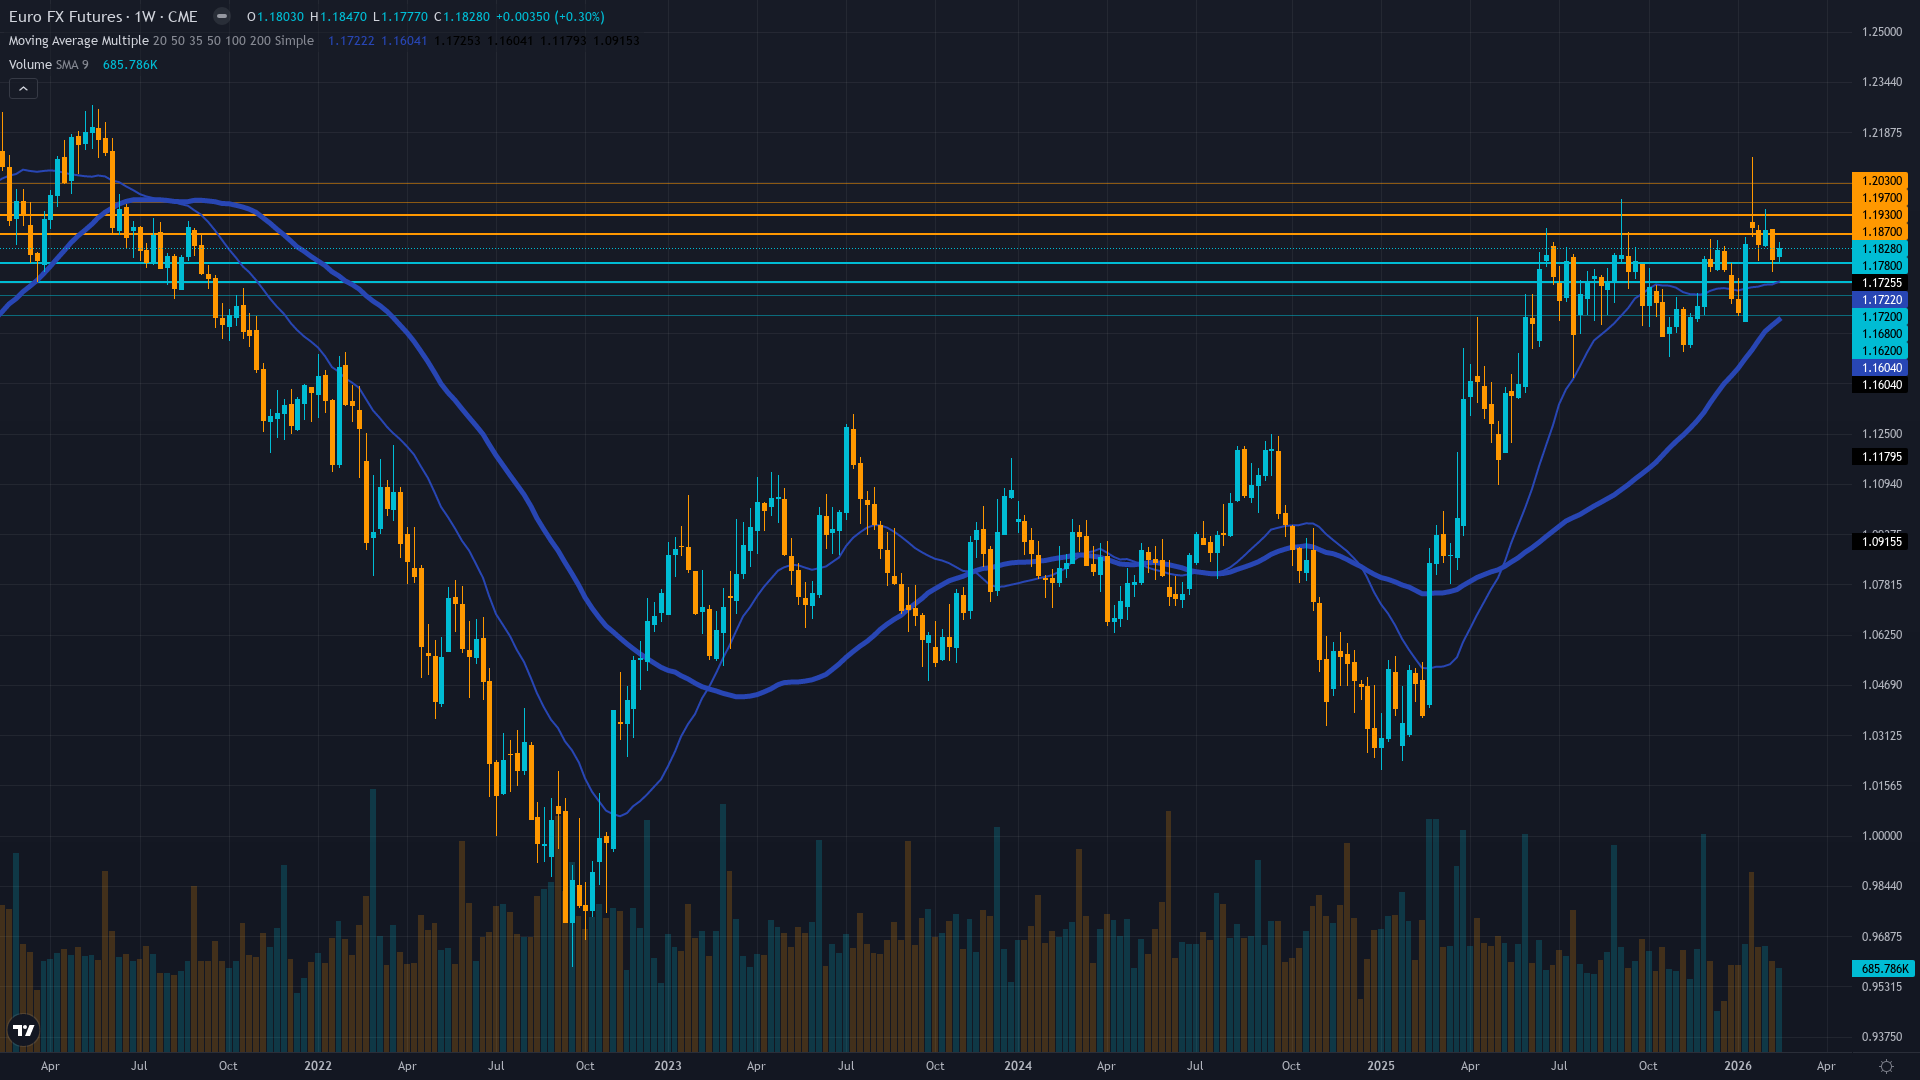Click the blue 1.16040 axis label

1880,368
